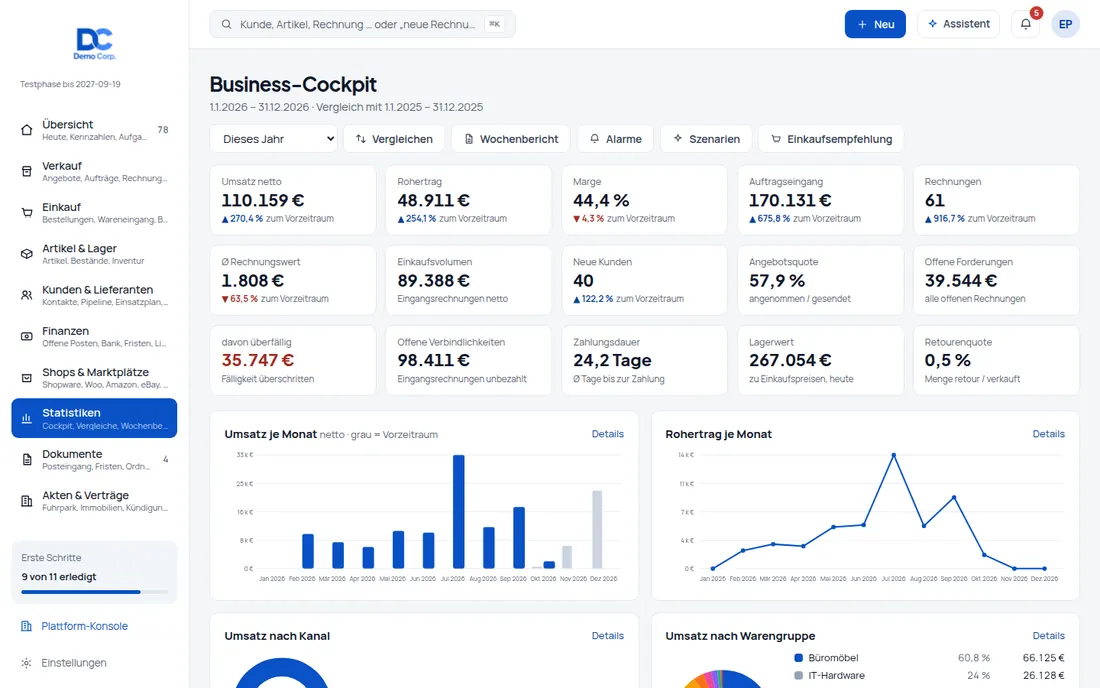Click the search input field
This screenshot has width=1100, height=688.
(362, 24)
